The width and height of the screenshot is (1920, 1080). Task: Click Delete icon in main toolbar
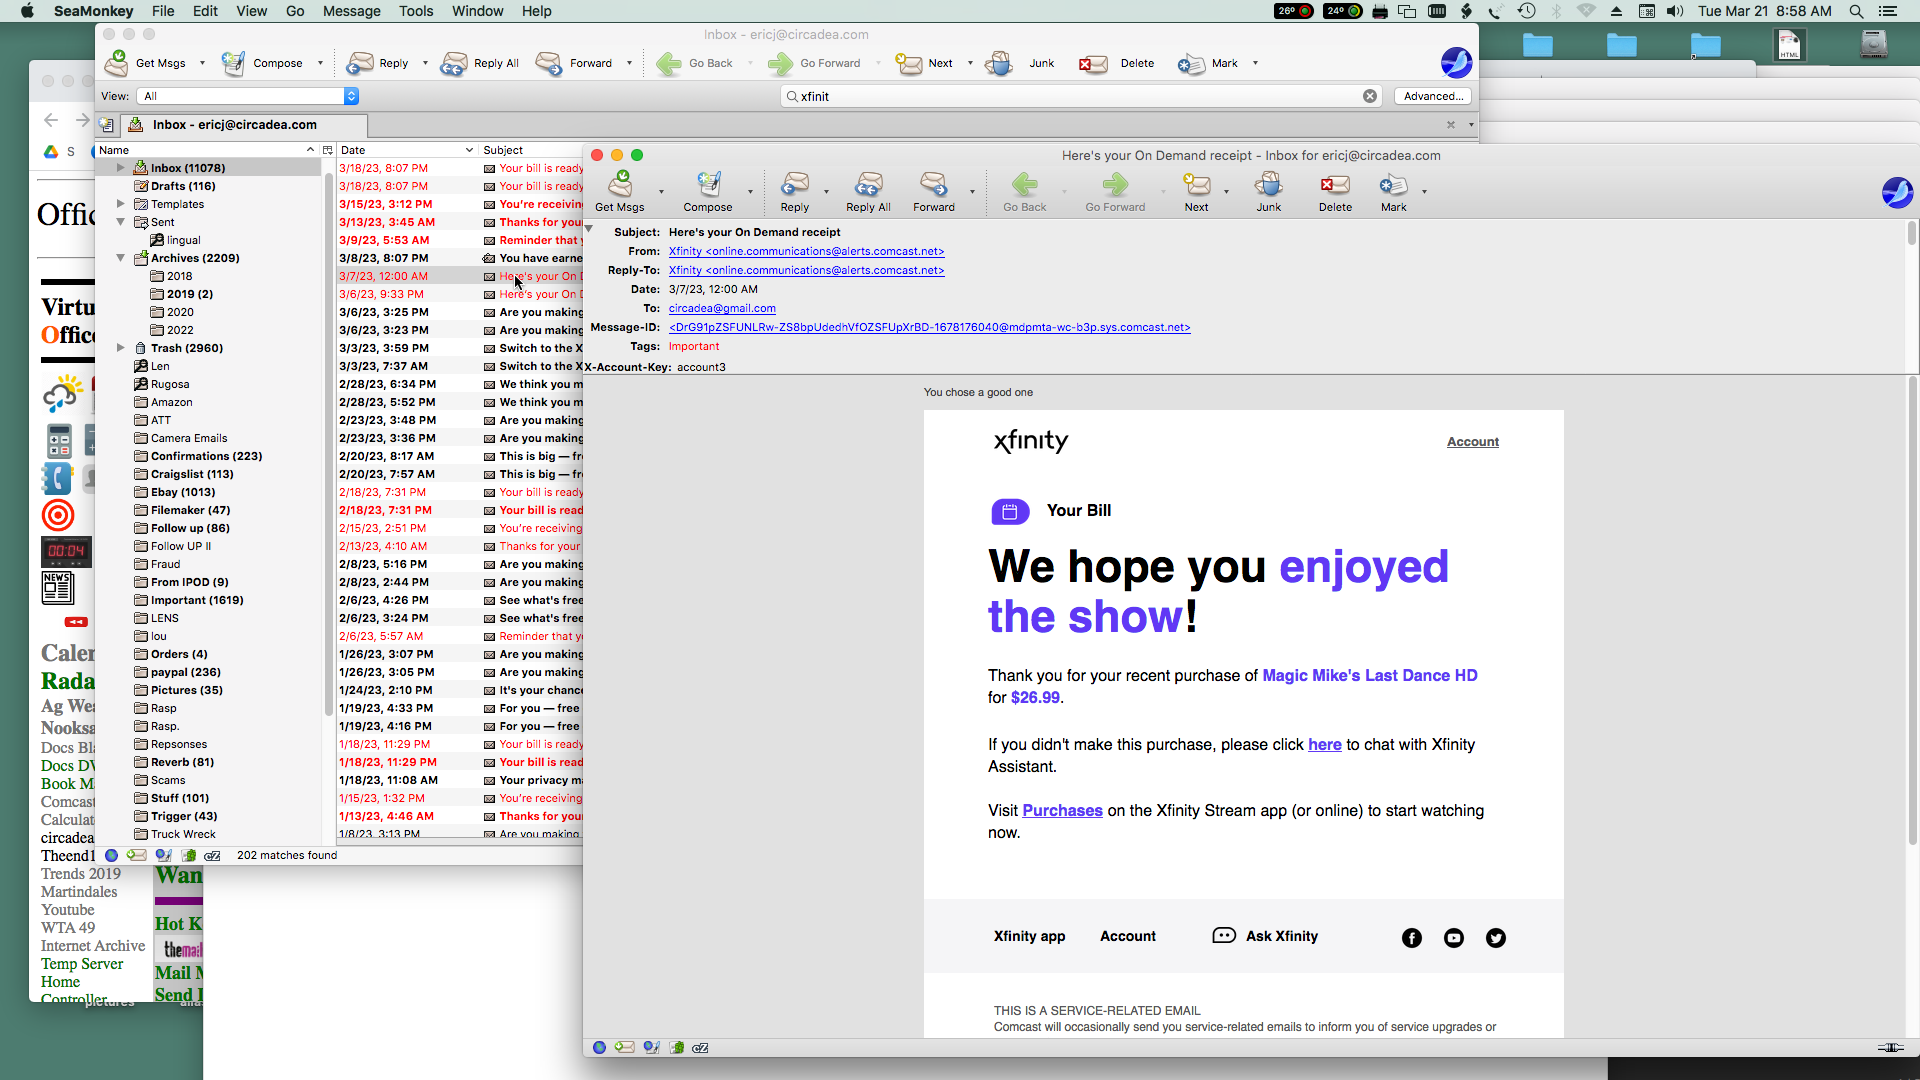coord(1093,63)
